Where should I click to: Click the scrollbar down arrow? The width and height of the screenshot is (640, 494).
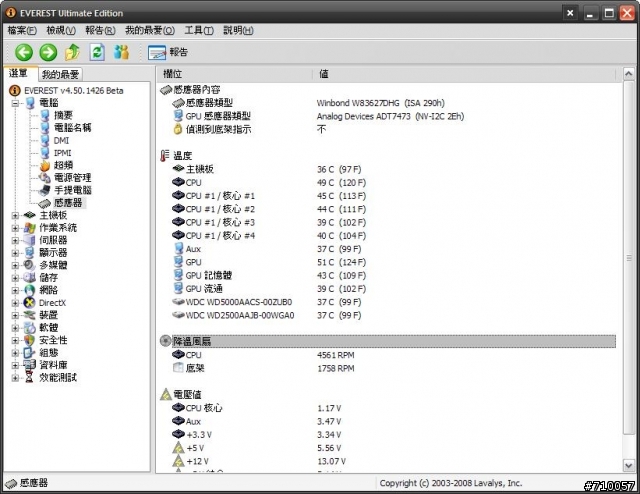click(629, 465)
